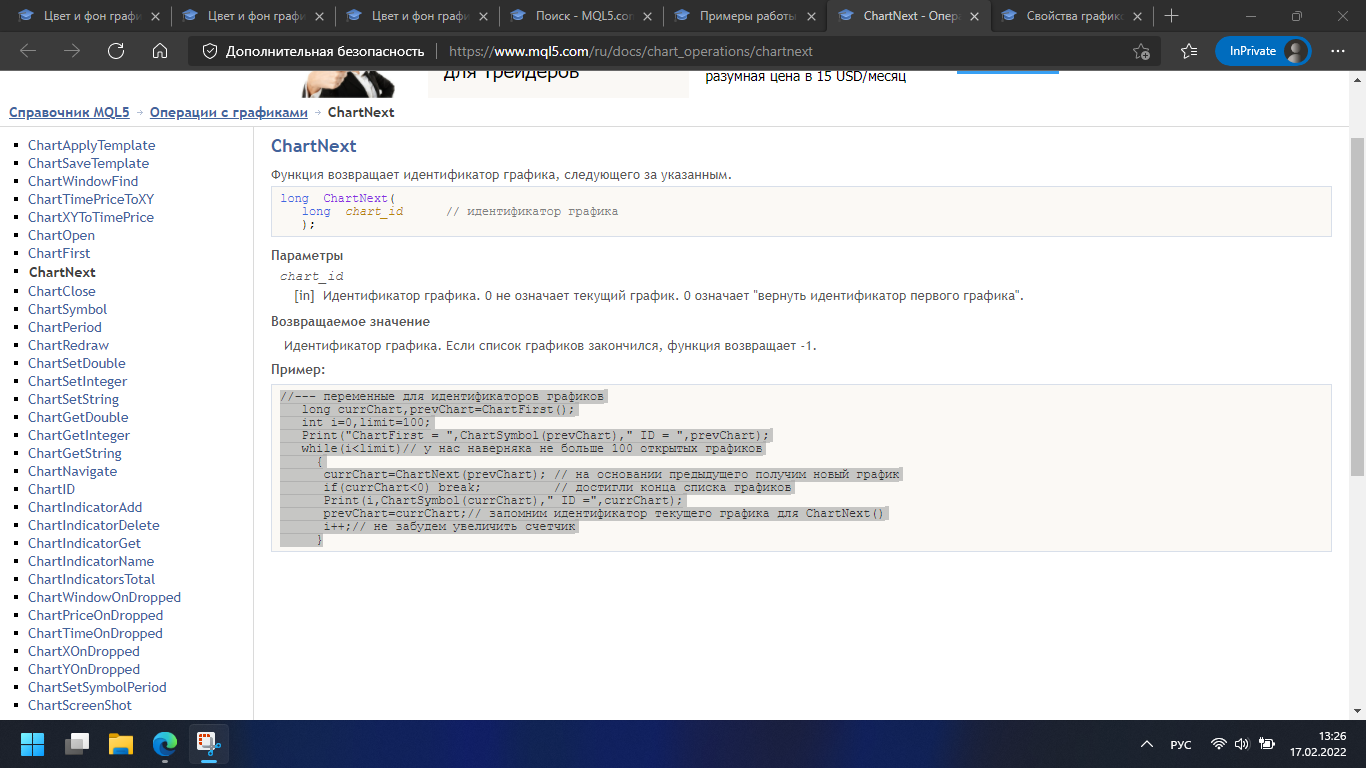The width and height of the screenshot is (1366, 768).
Task: Open Windows Start menu
Action: pyautogui.click(x=33, y=744)
